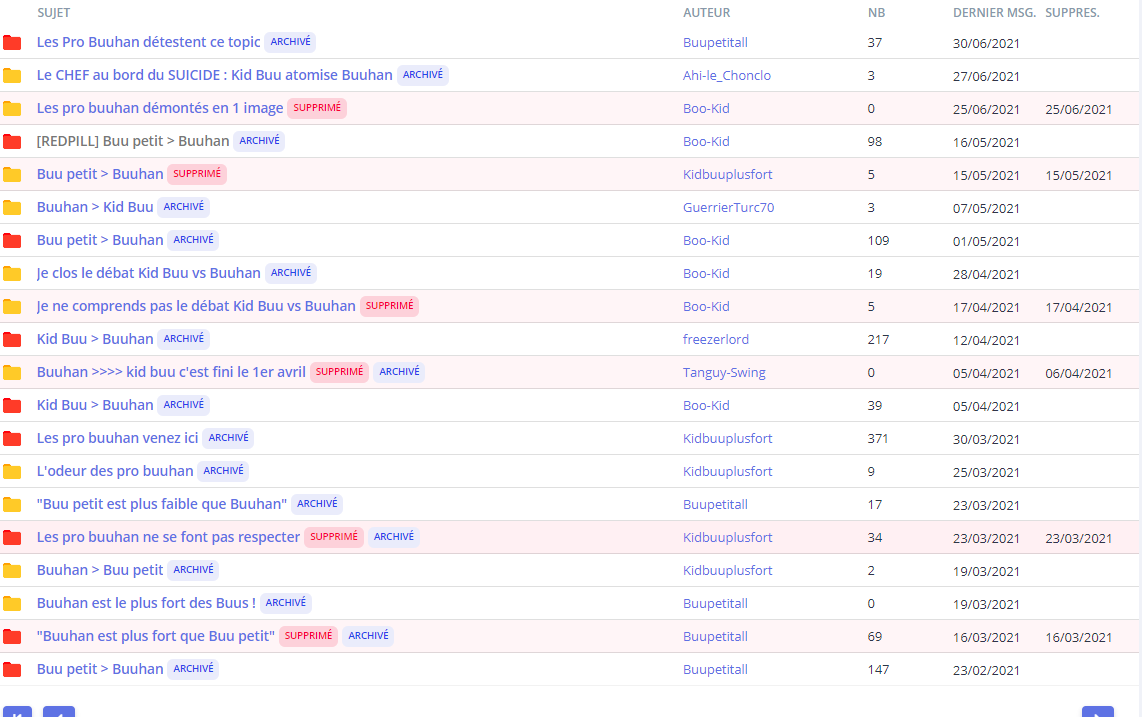This screenshot has width=1142, height=717.
Task: Open the topic "Je clos le débat Kid Buu vs Buuhan"
Action: pos(149,273)
